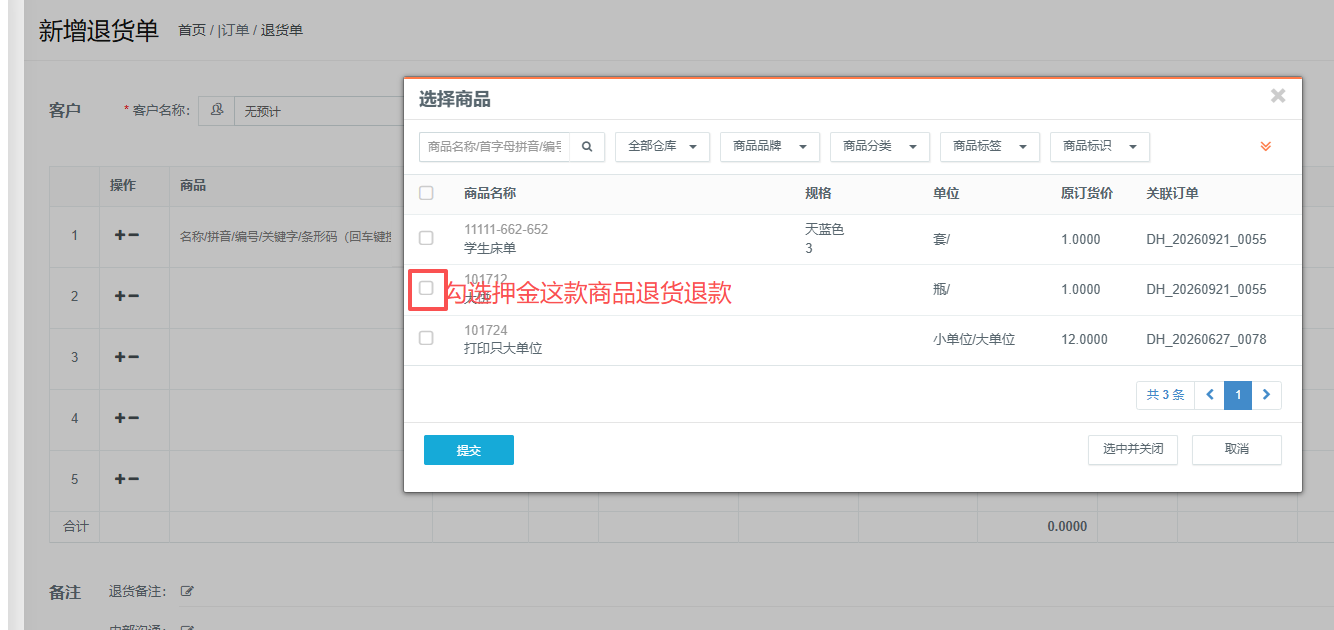Click the plus icon in row 2

(120, 296)
